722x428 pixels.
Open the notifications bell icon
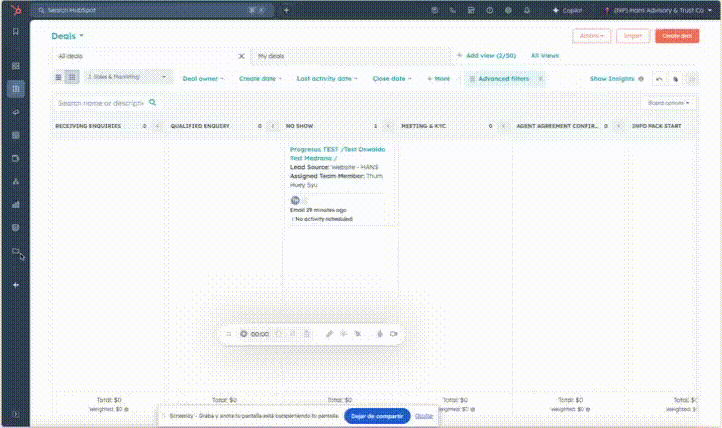pos(524,10)
